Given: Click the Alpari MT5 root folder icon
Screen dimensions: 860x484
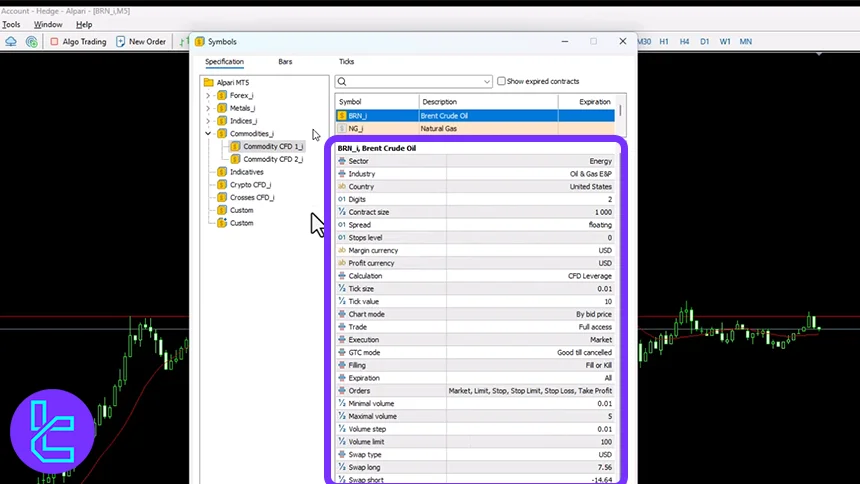Looking at the screenshot, I should tap(209, 82).
